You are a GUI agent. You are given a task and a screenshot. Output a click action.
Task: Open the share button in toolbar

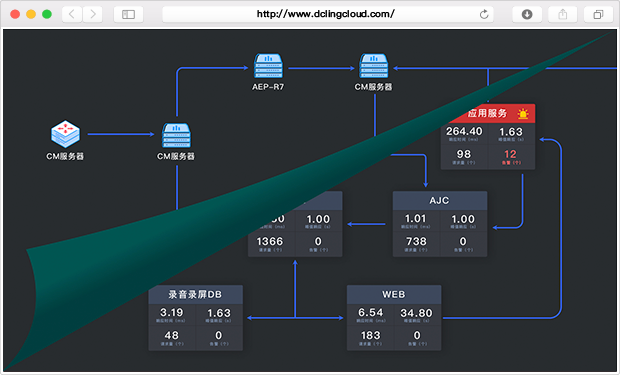[x=563, y=14]
